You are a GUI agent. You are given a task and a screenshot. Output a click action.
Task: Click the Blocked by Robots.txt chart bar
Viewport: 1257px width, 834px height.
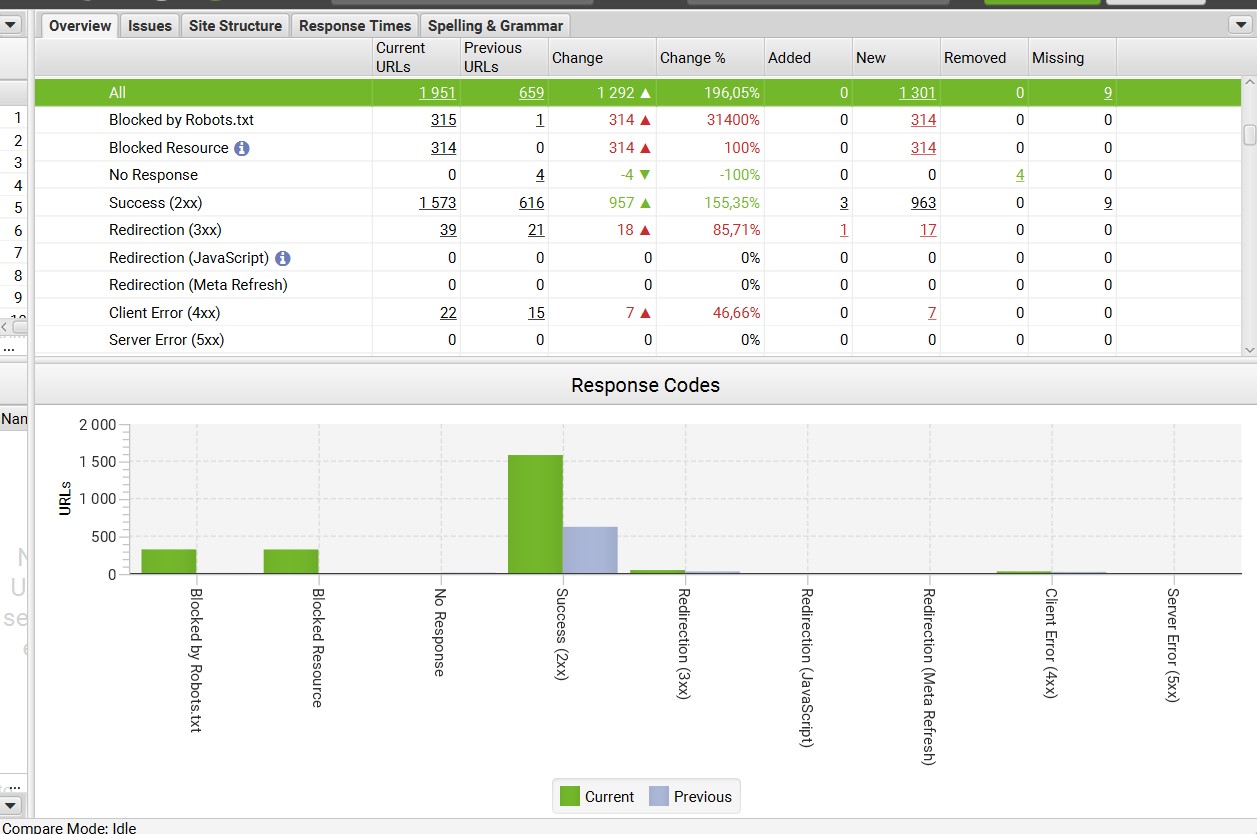tap(168, 562)
